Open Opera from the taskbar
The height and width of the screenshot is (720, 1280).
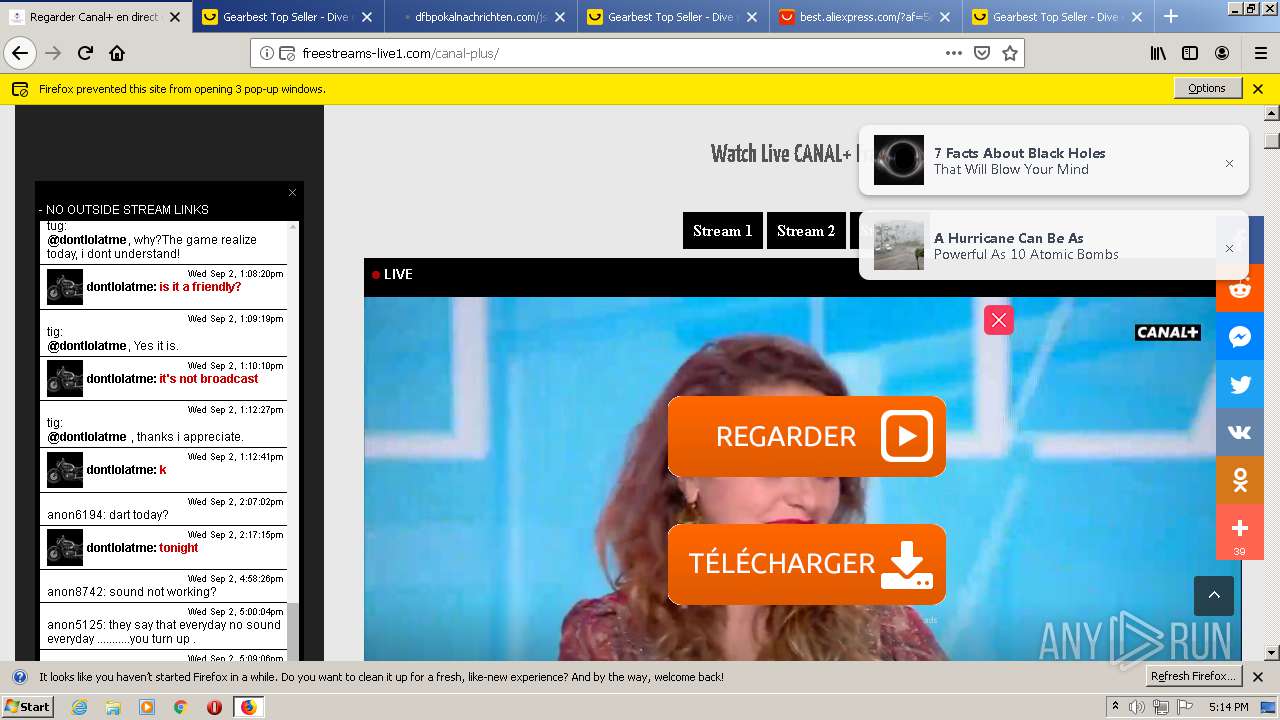[214, 707]
